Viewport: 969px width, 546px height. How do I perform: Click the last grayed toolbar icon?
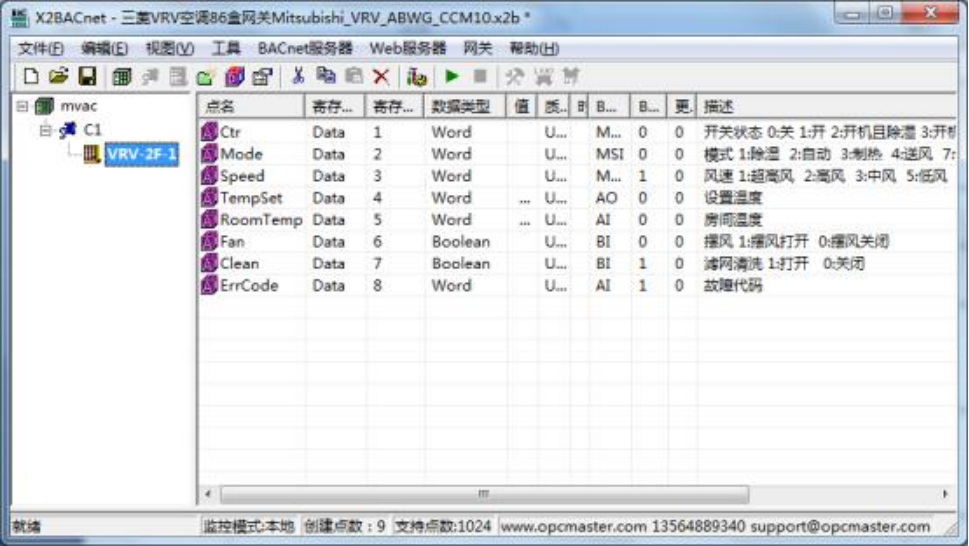pos(570,77)
